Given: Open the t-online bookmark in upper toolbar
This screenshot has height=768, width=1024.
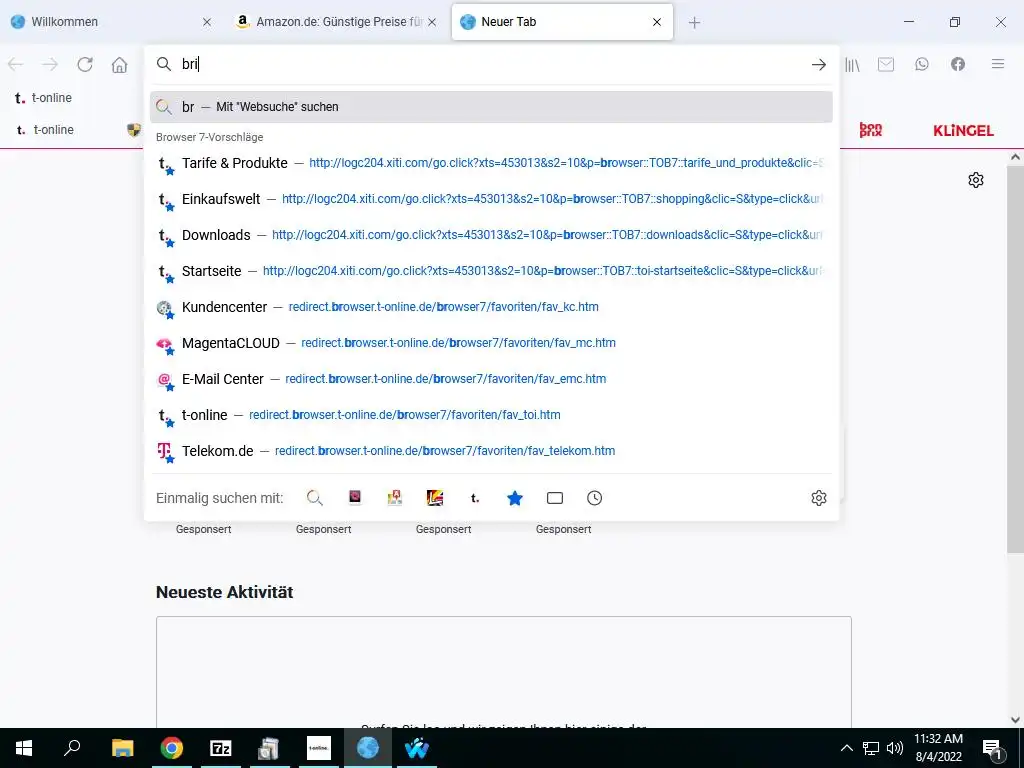Looking at the screenshot, I should point(43,98).
